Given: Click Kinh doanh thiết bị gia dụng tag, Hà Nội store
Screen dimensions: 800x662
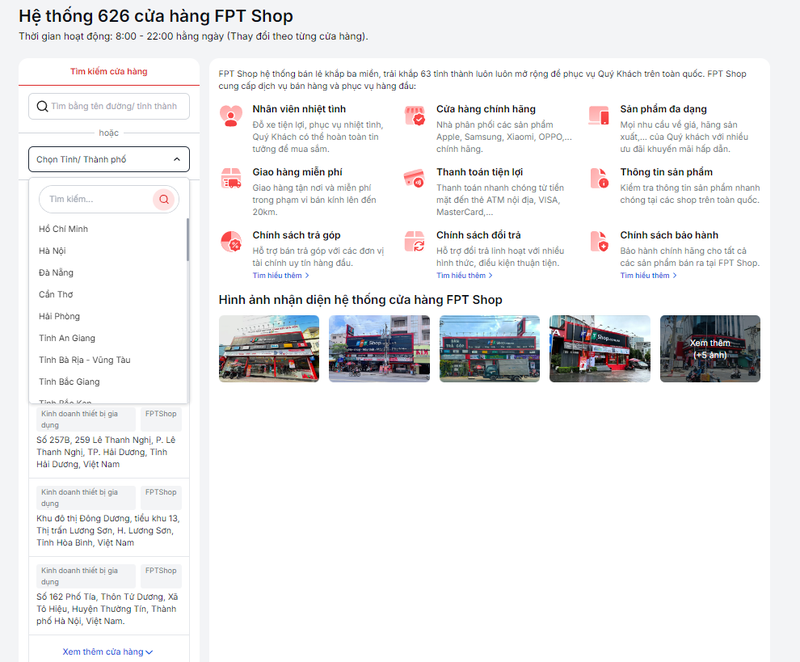Looking at the screenshot, I should (86, 576).
